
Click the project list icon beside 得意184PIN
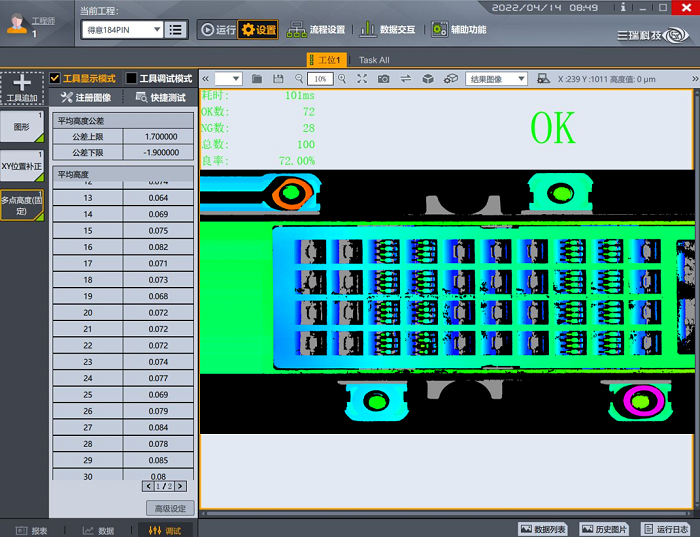click(177, 29)
